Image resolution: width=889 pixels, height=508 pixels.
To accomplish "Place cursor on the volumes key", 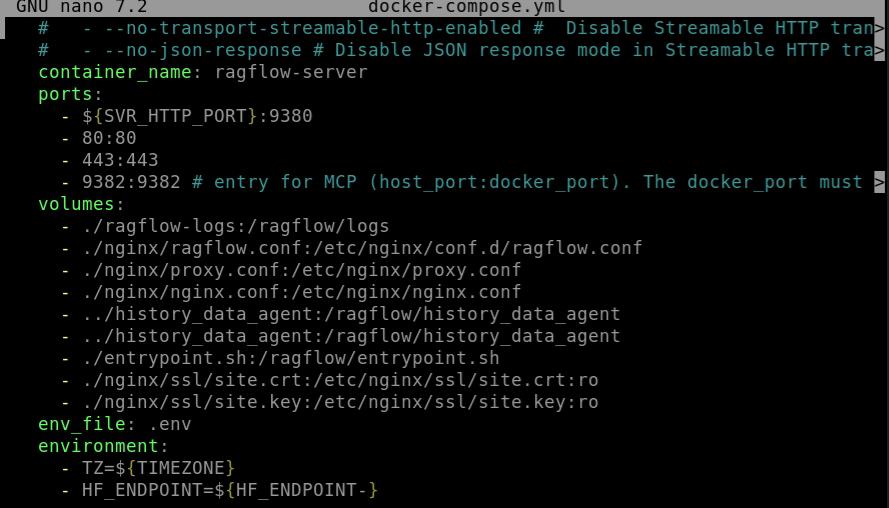I will coord(76,204).
